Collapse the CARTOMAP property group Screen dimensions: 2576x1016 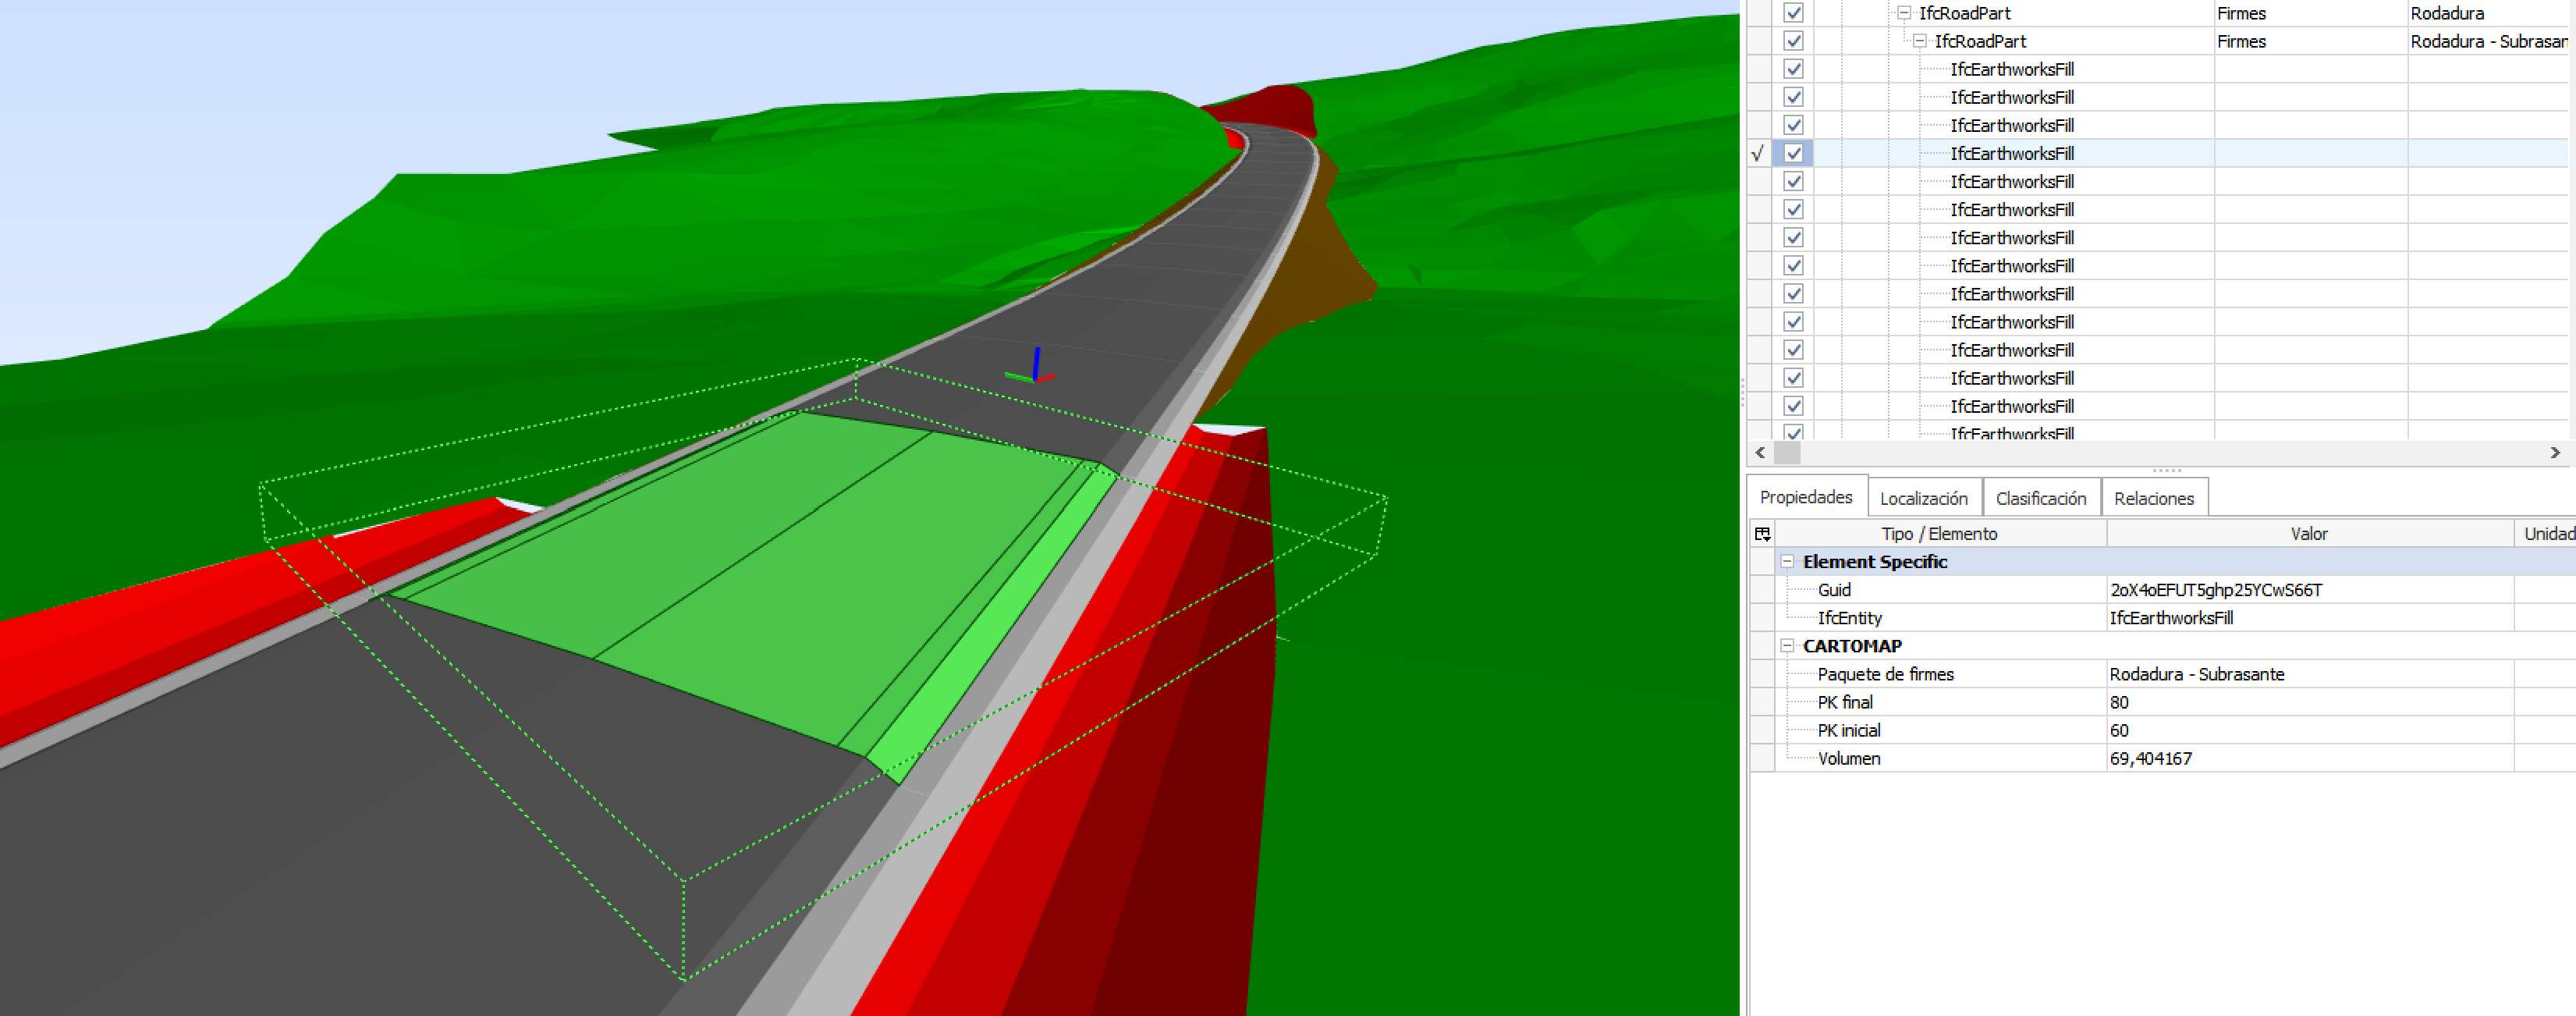1787,646
